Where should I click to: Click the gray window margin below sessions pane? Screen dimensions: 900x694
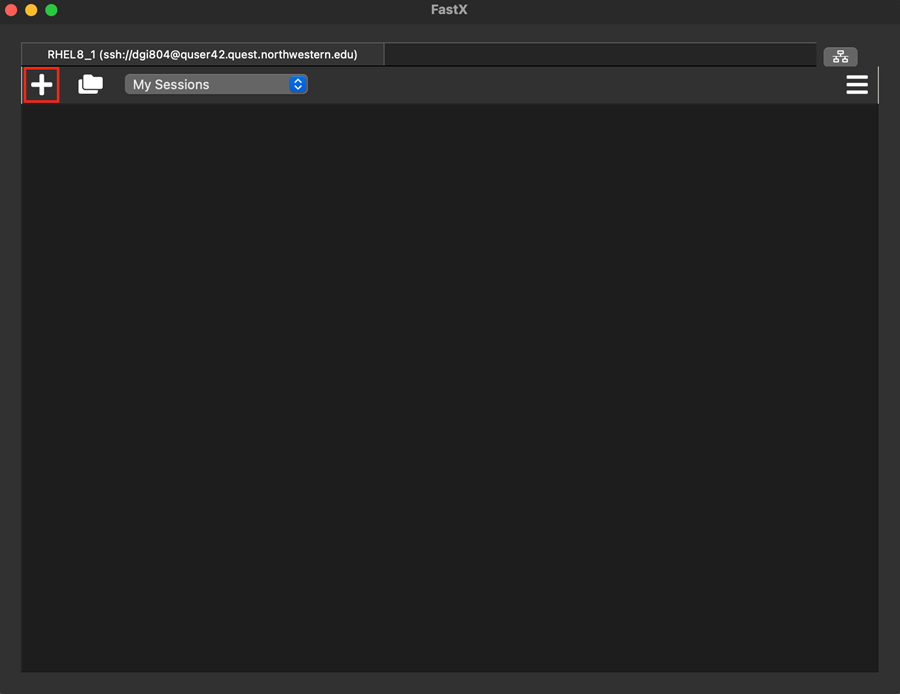(450, 683)
